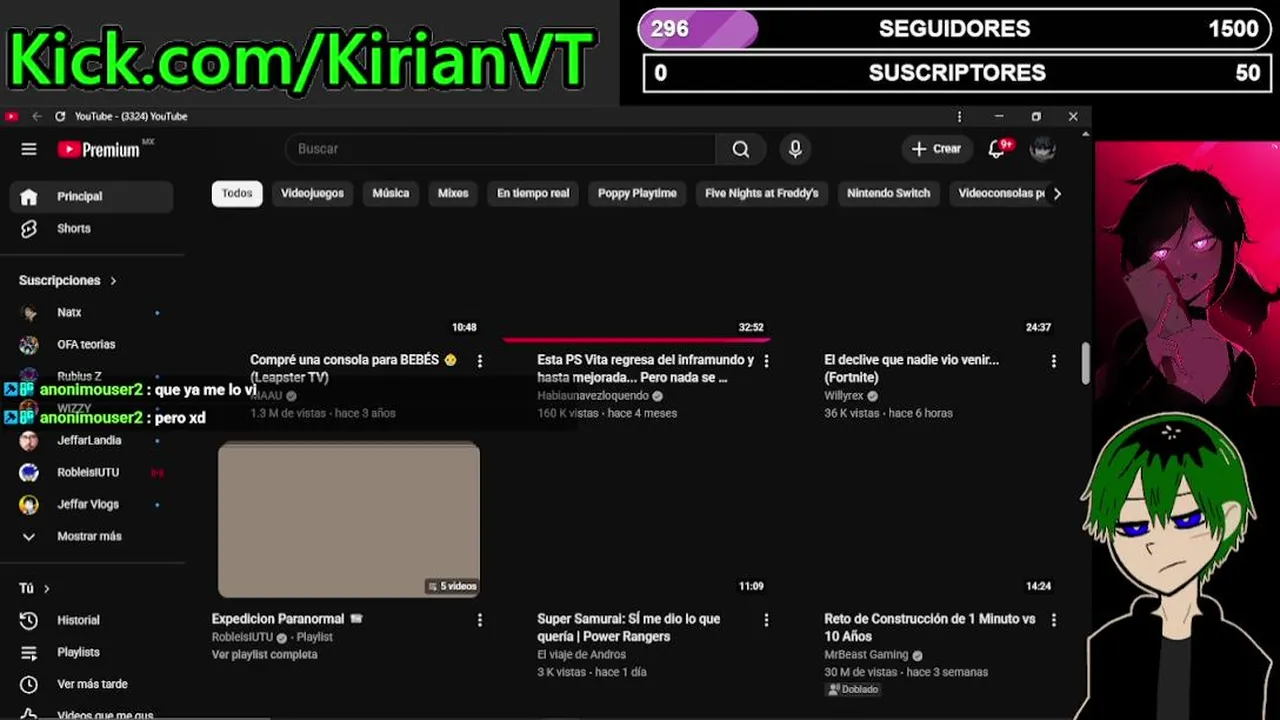This screenshot has width=1280, height=720.
Task: Open video Esta PS Vita regresa
Action: (x=646, y=368)
